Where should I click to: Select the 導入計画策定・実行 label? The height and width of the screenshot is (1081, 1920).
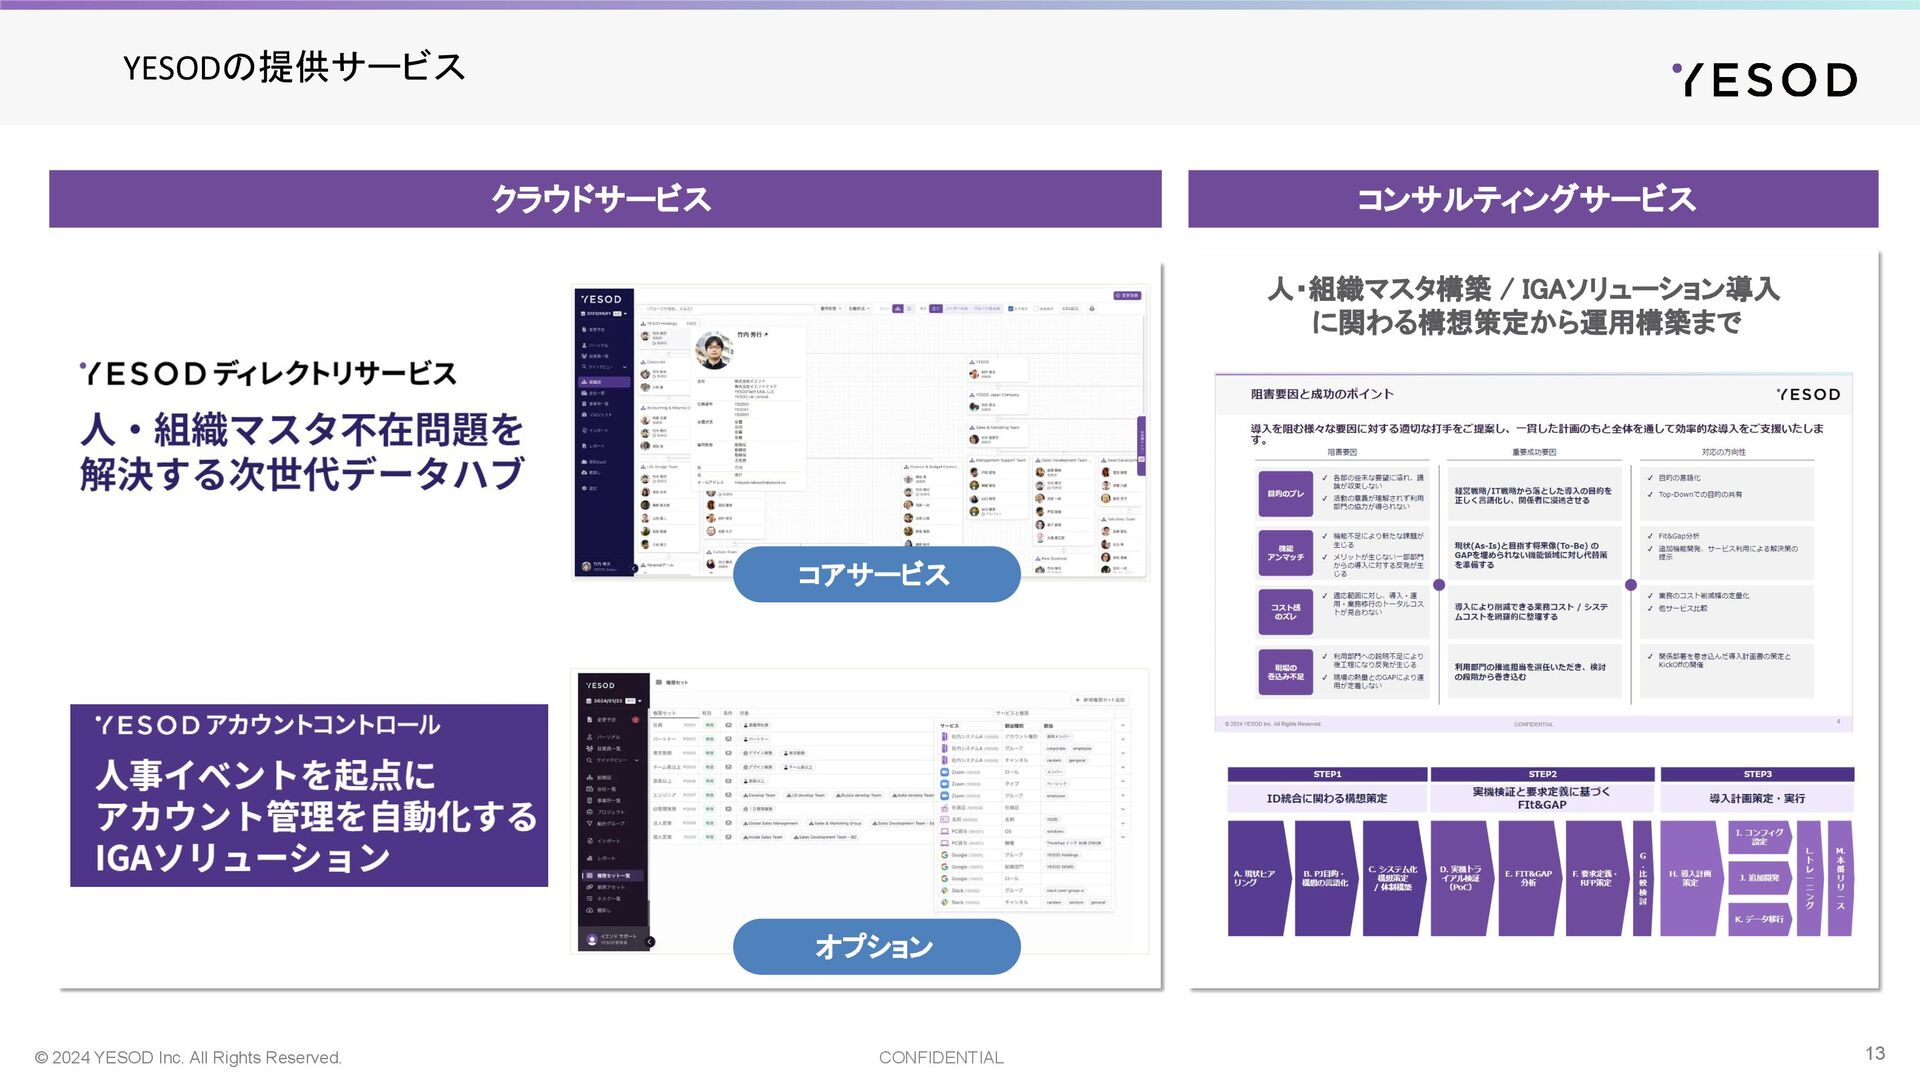click(x=1757, y=798)
